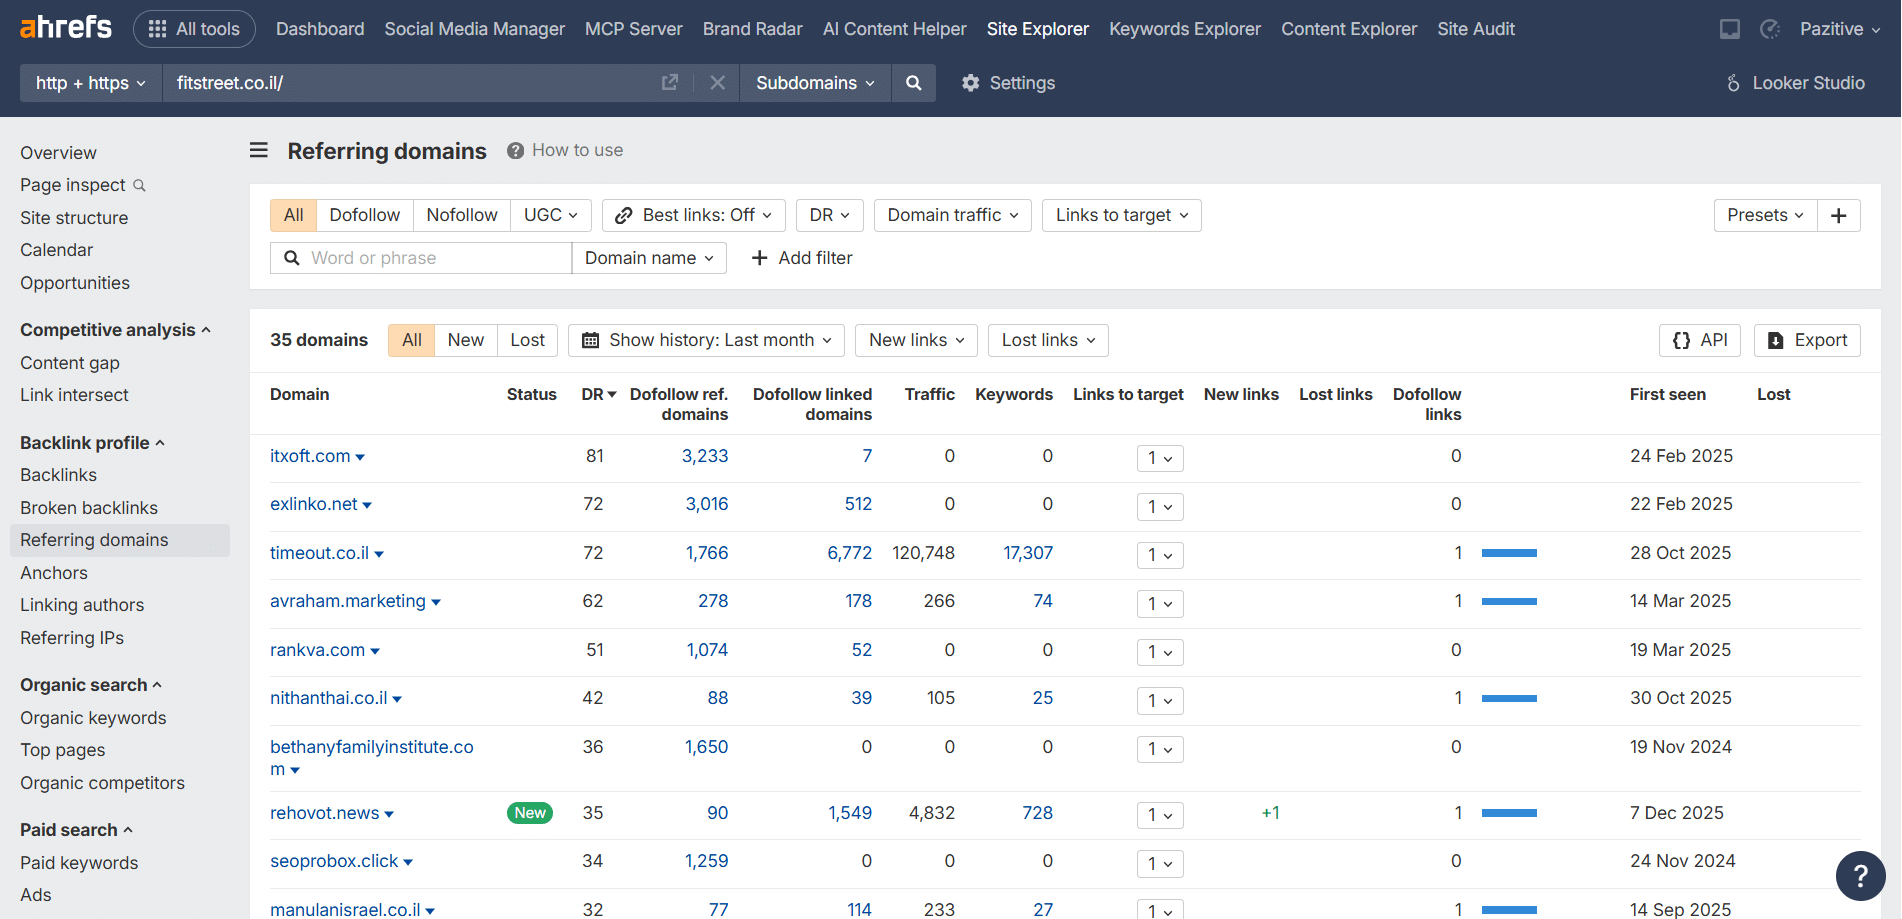Open the help question mark bubble

click(1861, 876)
